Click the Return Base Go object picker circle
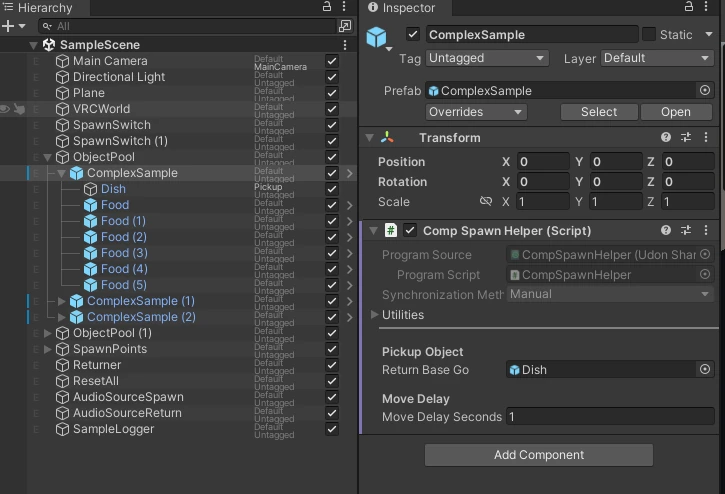The height and width of the screenshot is (494, 725). pyautogui.click(x=705, y=369)
